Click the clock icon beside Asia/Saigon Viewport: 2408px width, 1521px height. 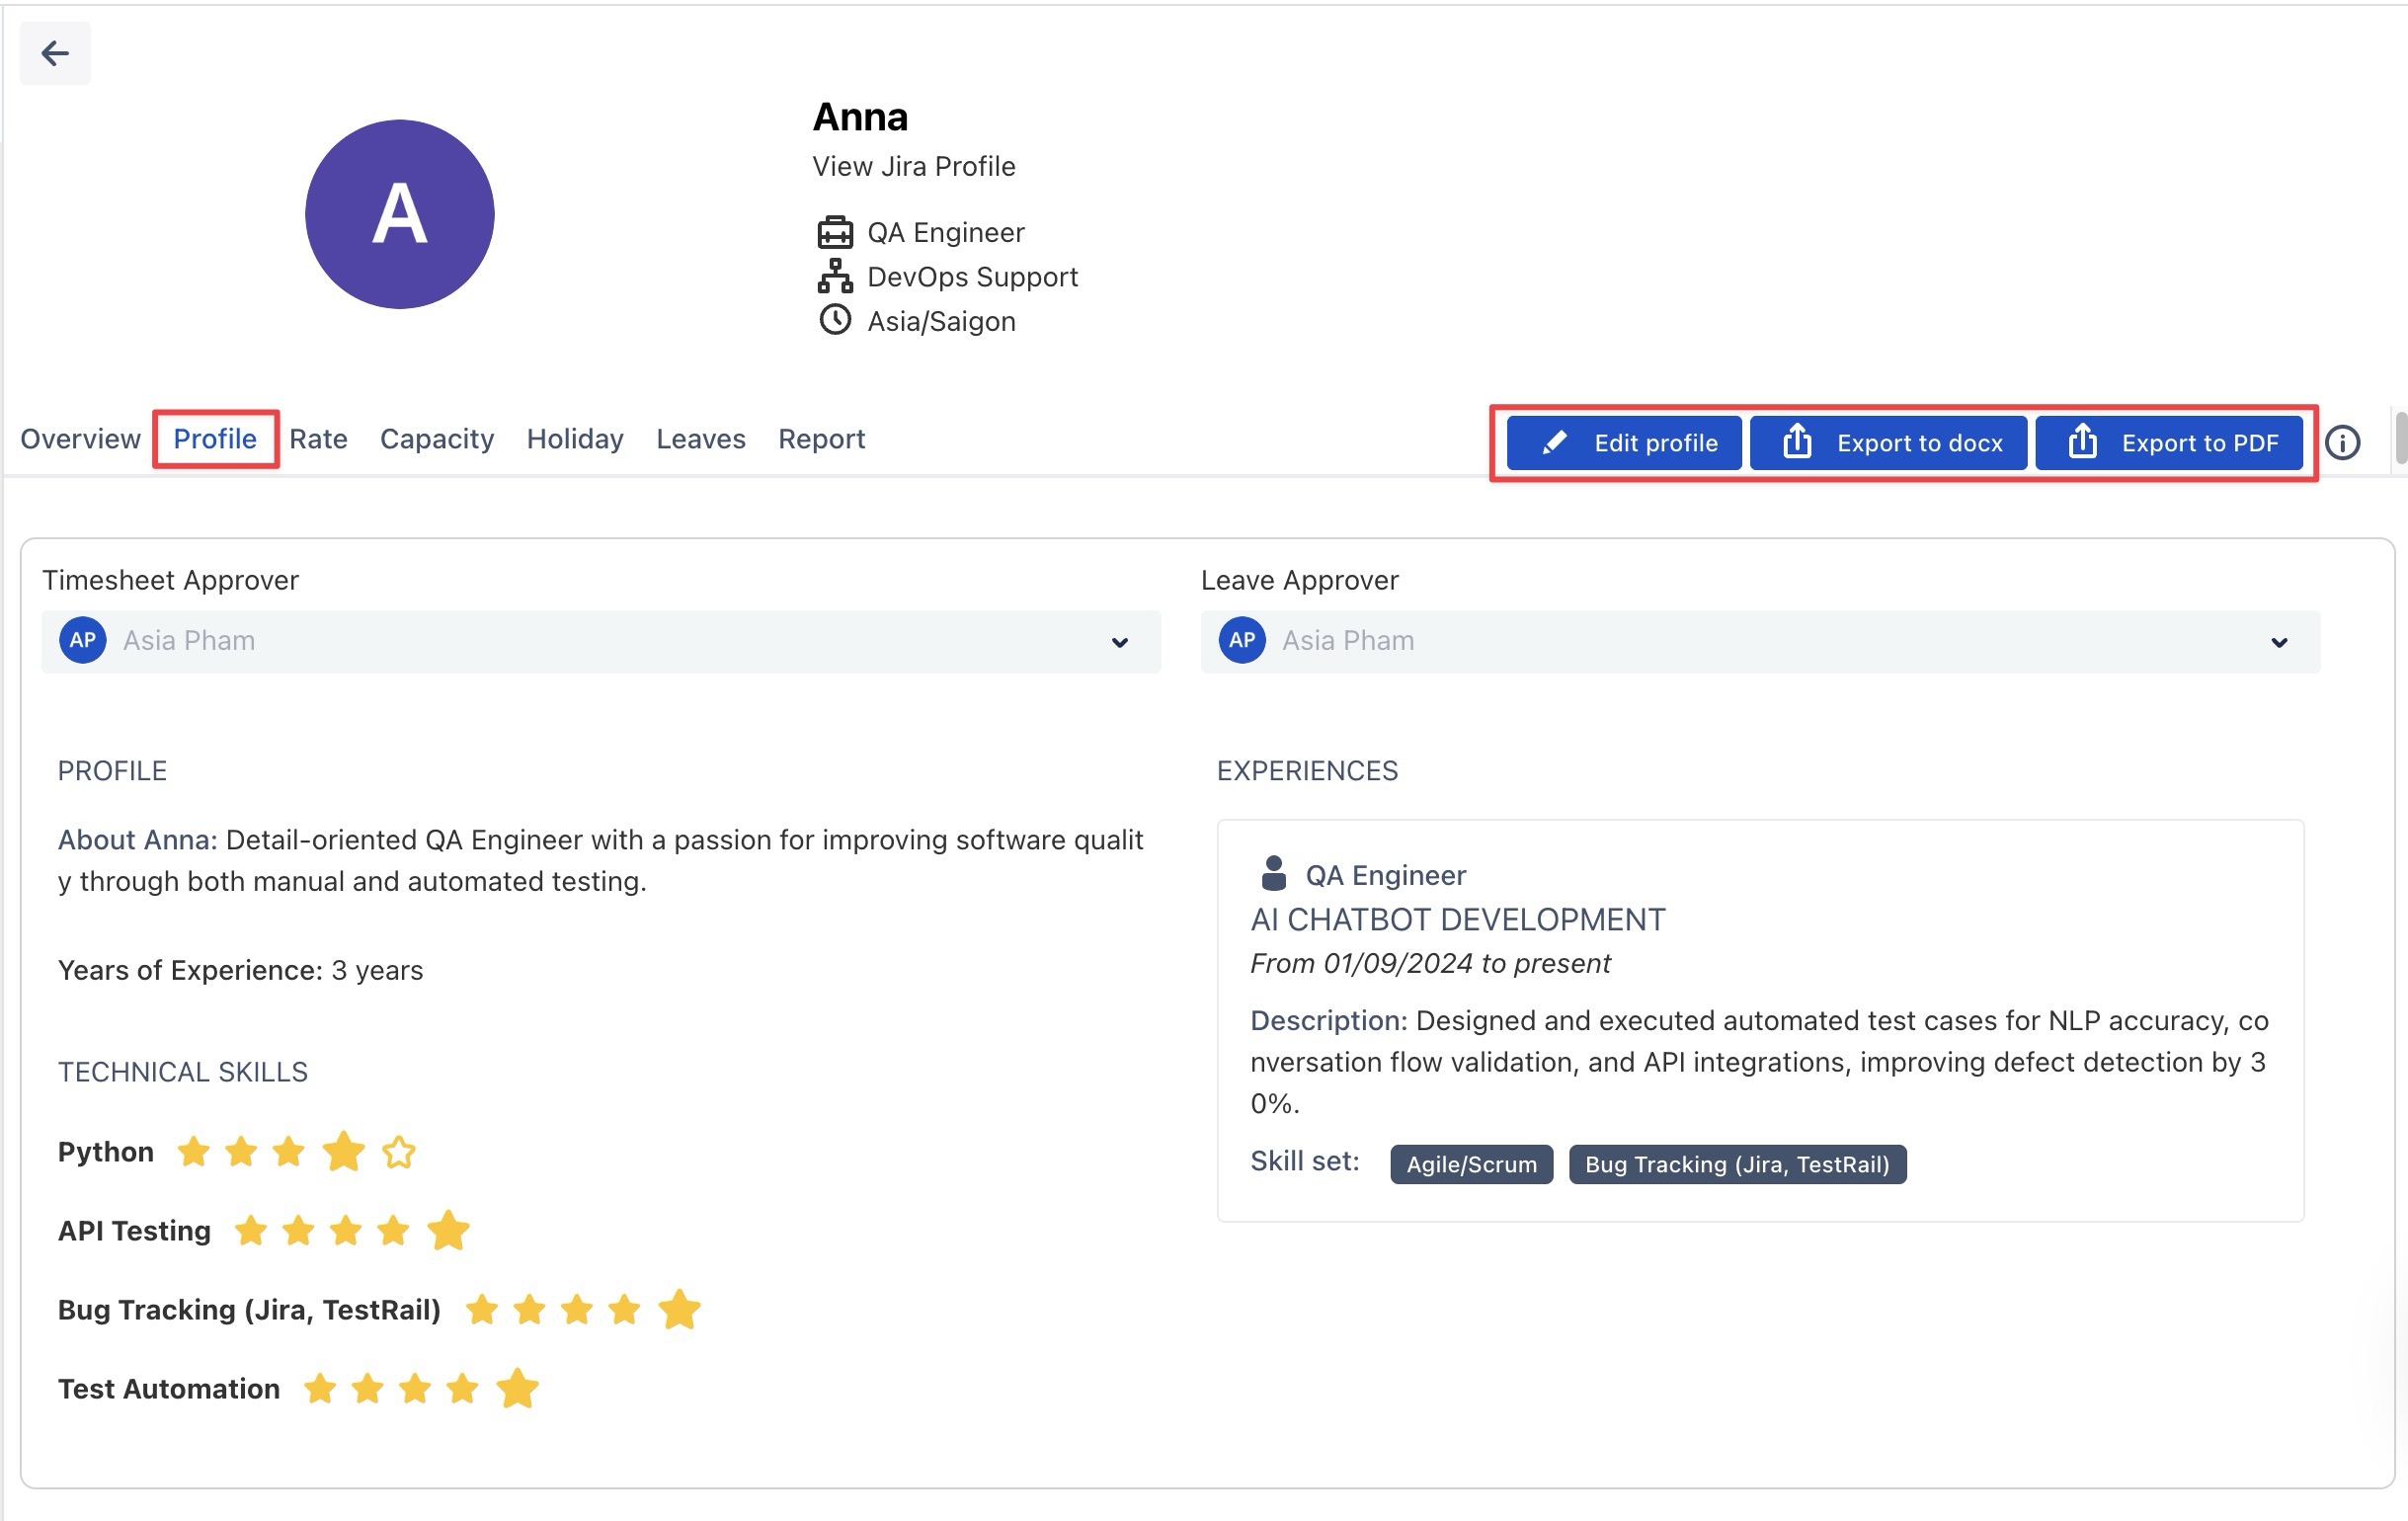(834, 320)
